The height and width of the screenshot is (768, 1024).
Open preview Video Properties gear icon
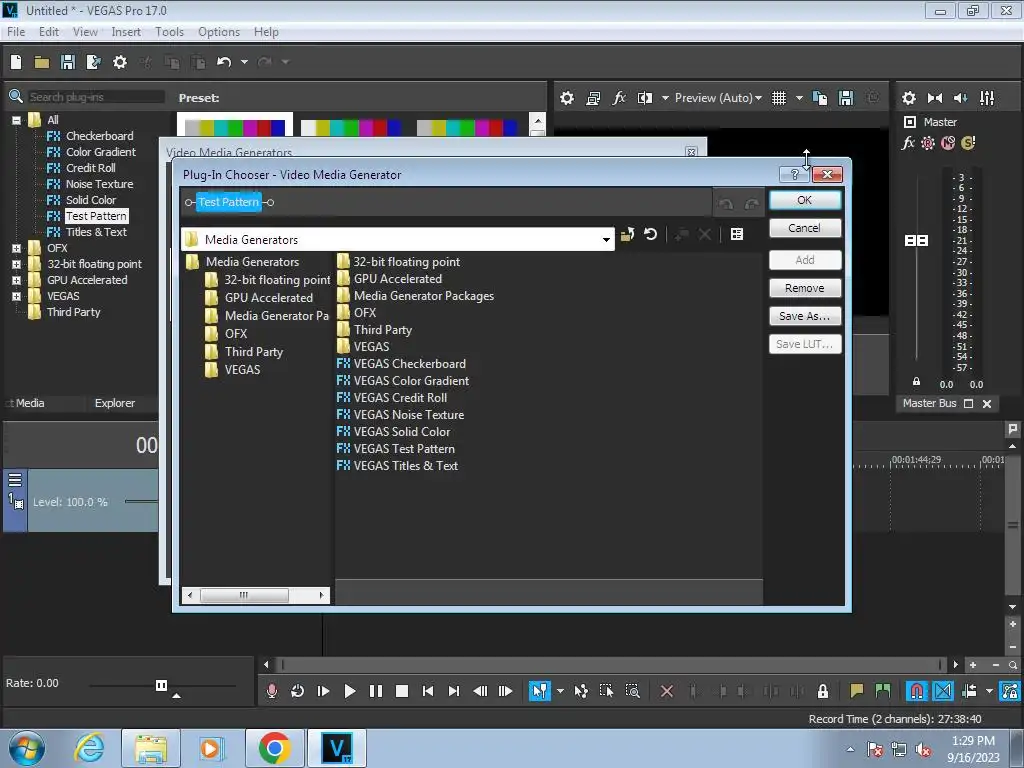click(x=567, y=98)
